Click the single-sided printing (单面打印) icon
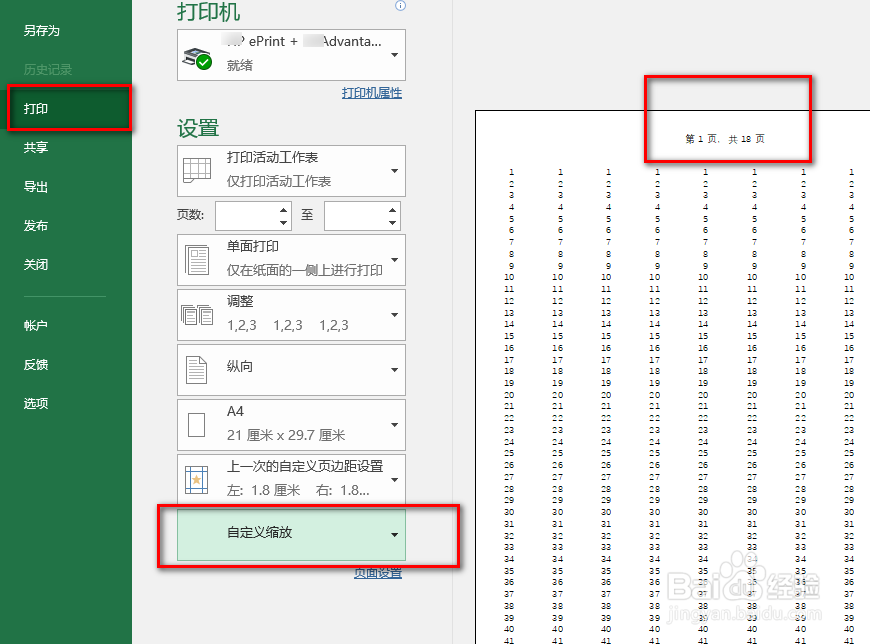The width and height of the screenshot is (870, 644). (x=199, y=259)
